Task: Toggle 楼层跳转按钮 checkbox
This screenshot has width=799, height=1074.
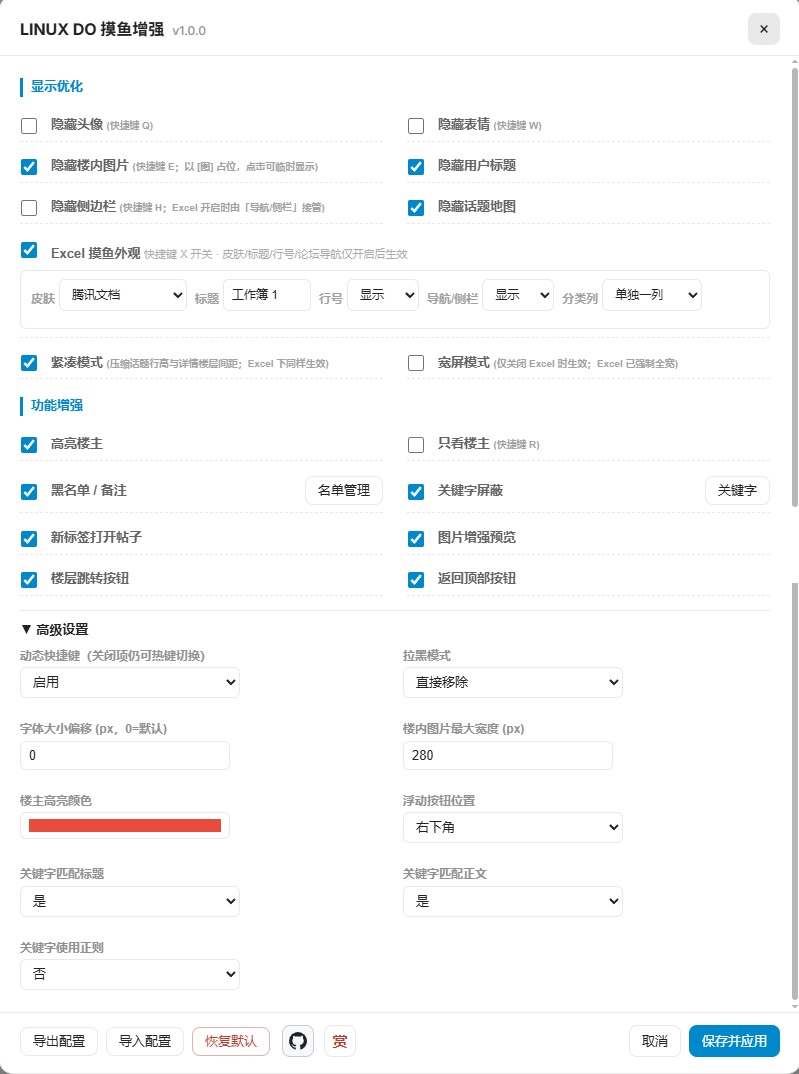Action: pos(29,579)
